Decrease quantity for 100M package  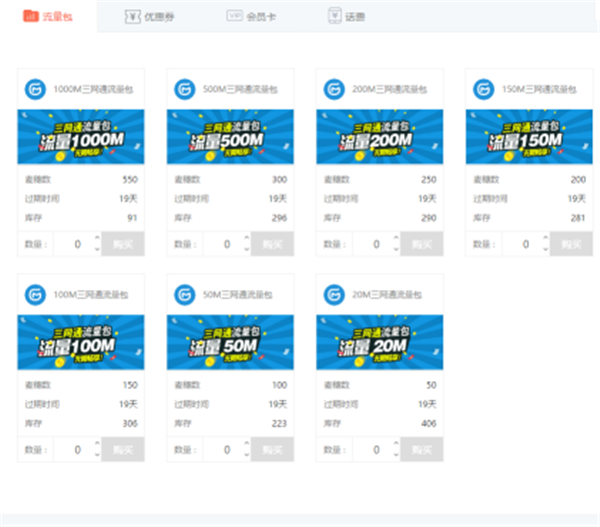click(x=97, y=455)
